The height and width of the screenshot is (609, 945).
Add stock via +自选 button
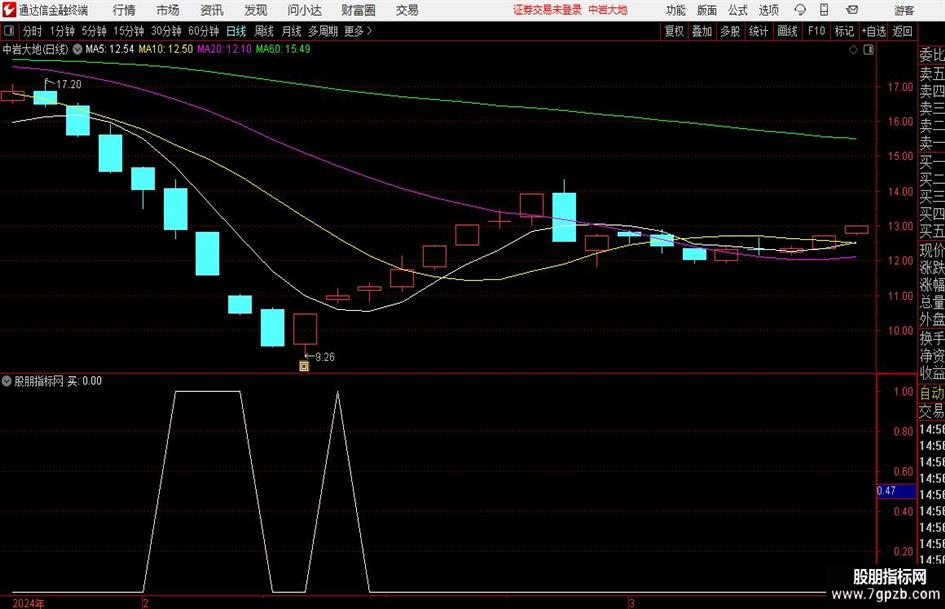pyautogui.click(x=874, y=31)
